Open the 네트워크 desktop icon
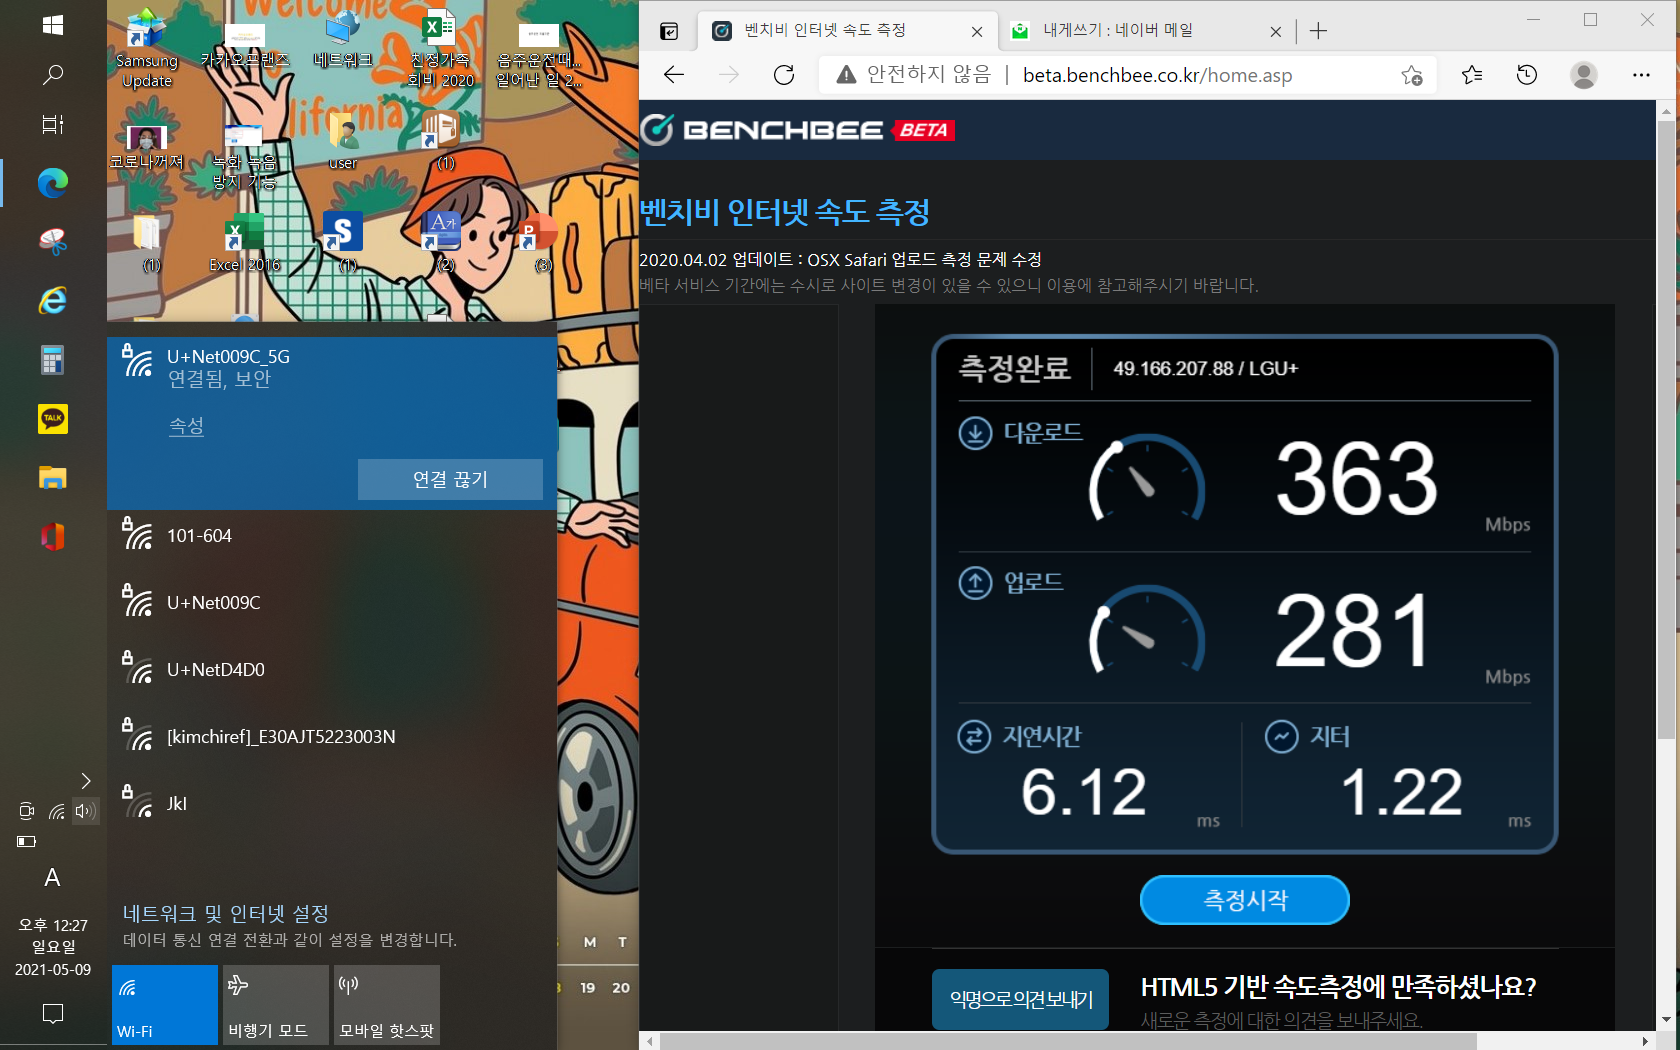 pos(342,40)
